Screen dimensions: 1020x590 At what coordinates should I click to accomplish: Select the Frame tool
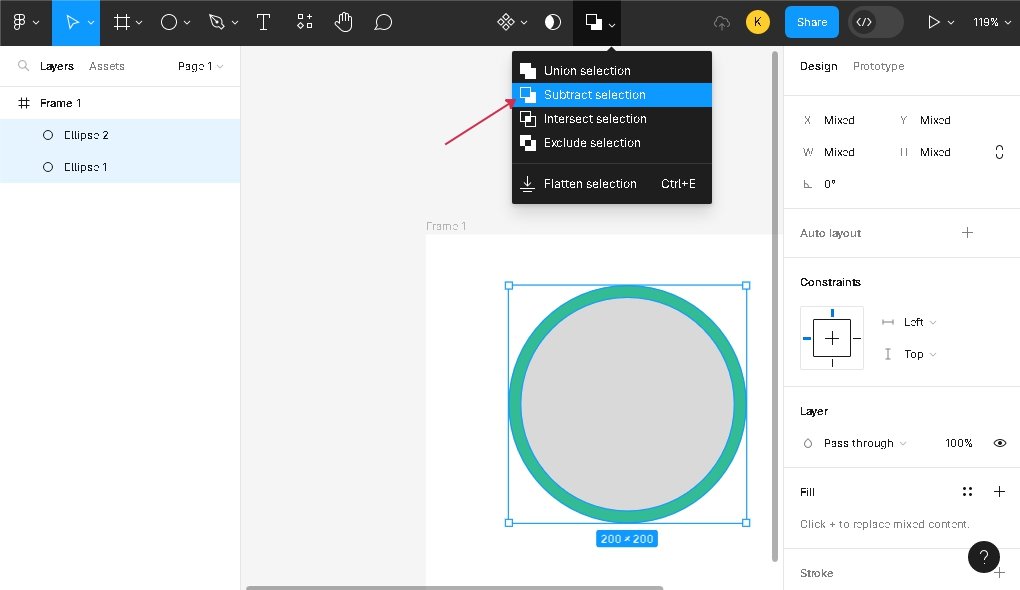tap(122, 22)
